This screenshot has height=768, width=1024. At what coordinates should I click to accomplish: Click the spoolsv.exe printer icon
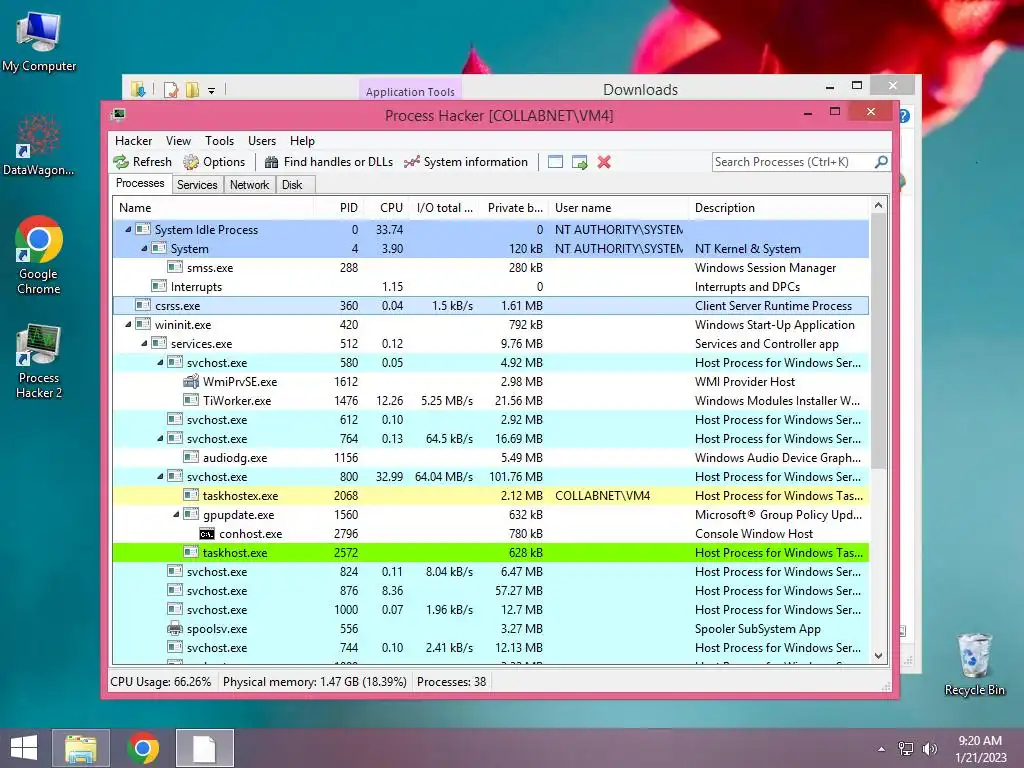(x=175, y=629)
